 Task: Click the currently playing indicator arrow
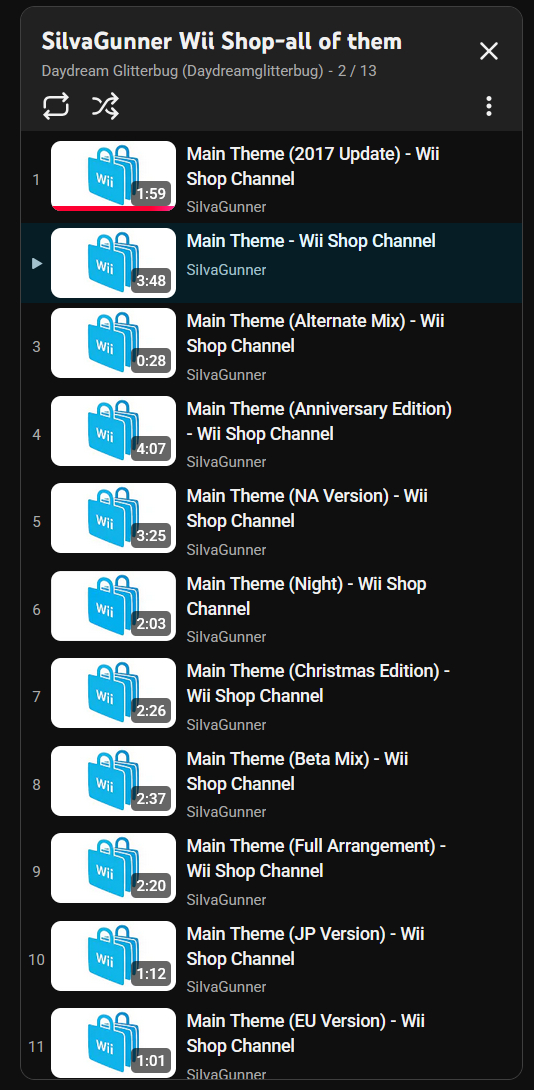tap(37, 263)
